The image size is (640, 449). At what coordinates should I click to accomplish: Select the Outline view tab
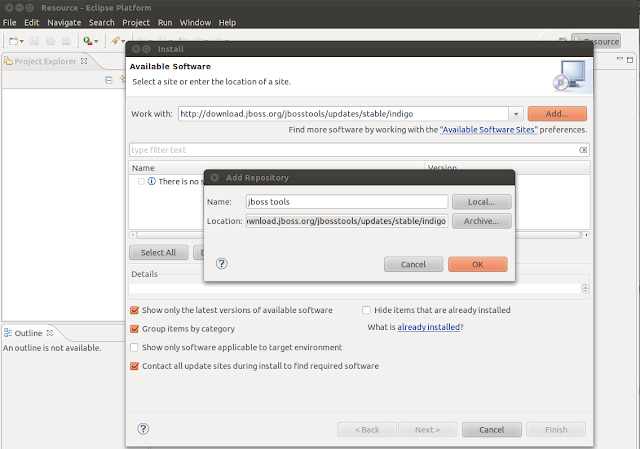[28, 333]
